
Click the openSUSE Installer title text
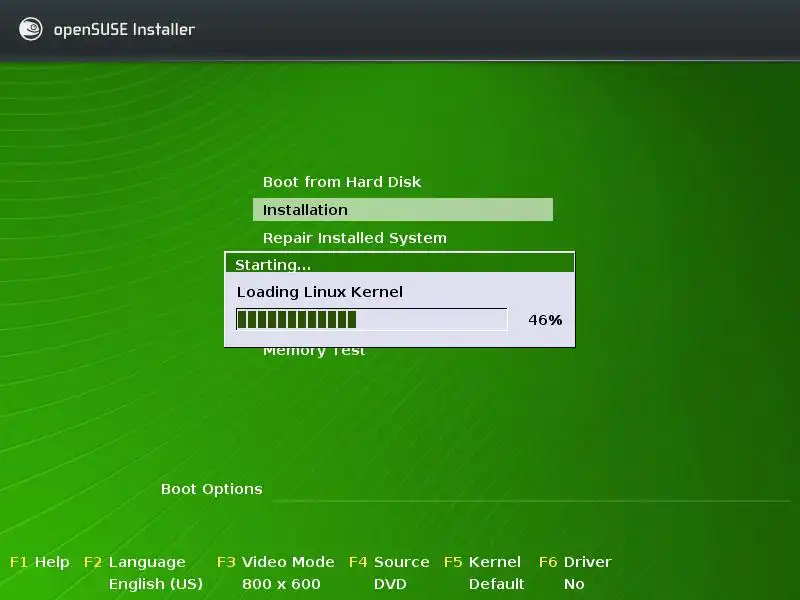[124, 30]
